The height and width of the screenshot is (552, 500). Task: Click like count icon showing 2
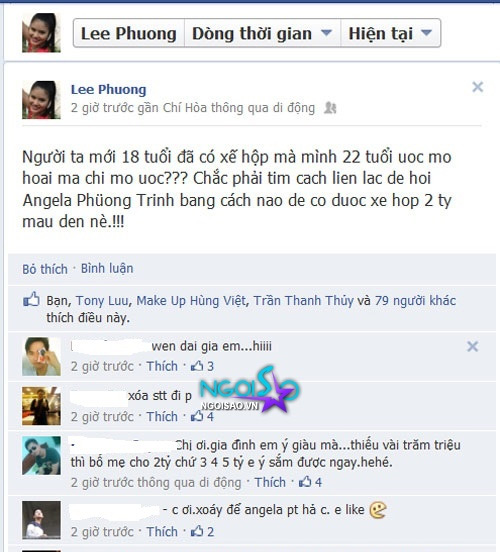click(x=197, y=531)
